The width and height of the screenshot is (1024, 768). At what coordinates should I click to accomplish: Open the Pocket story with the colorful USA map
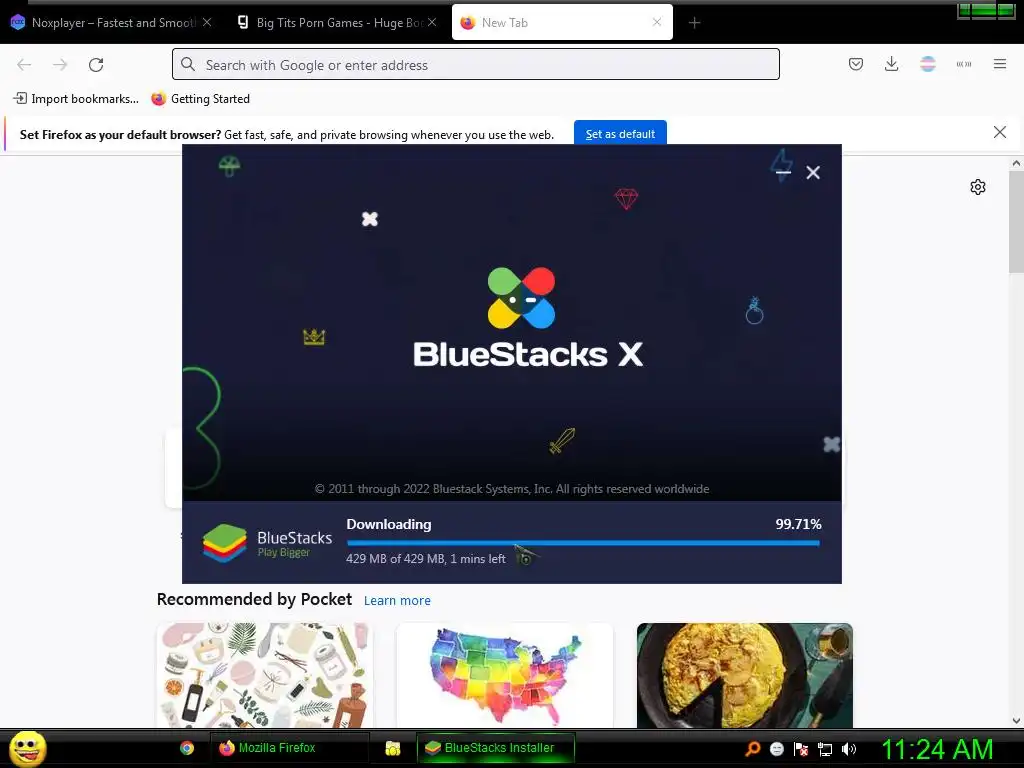tap(504, 675)
